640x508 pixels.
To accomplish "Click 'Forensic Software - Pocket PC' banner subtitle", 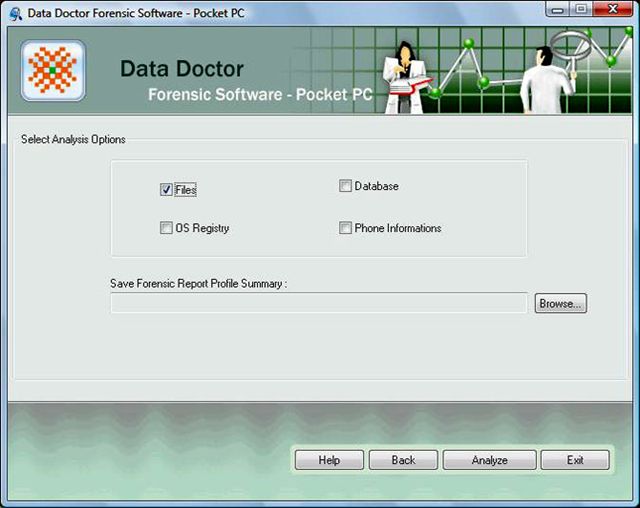I will pyautogui.click(x=260, y=94).
